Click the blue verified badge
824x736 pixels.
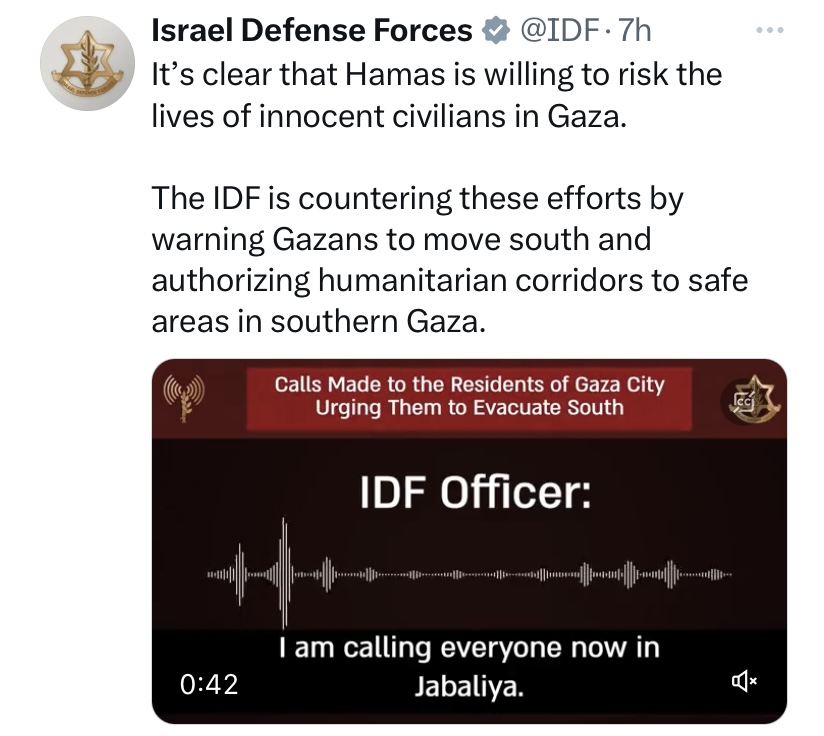pos(493,32)
